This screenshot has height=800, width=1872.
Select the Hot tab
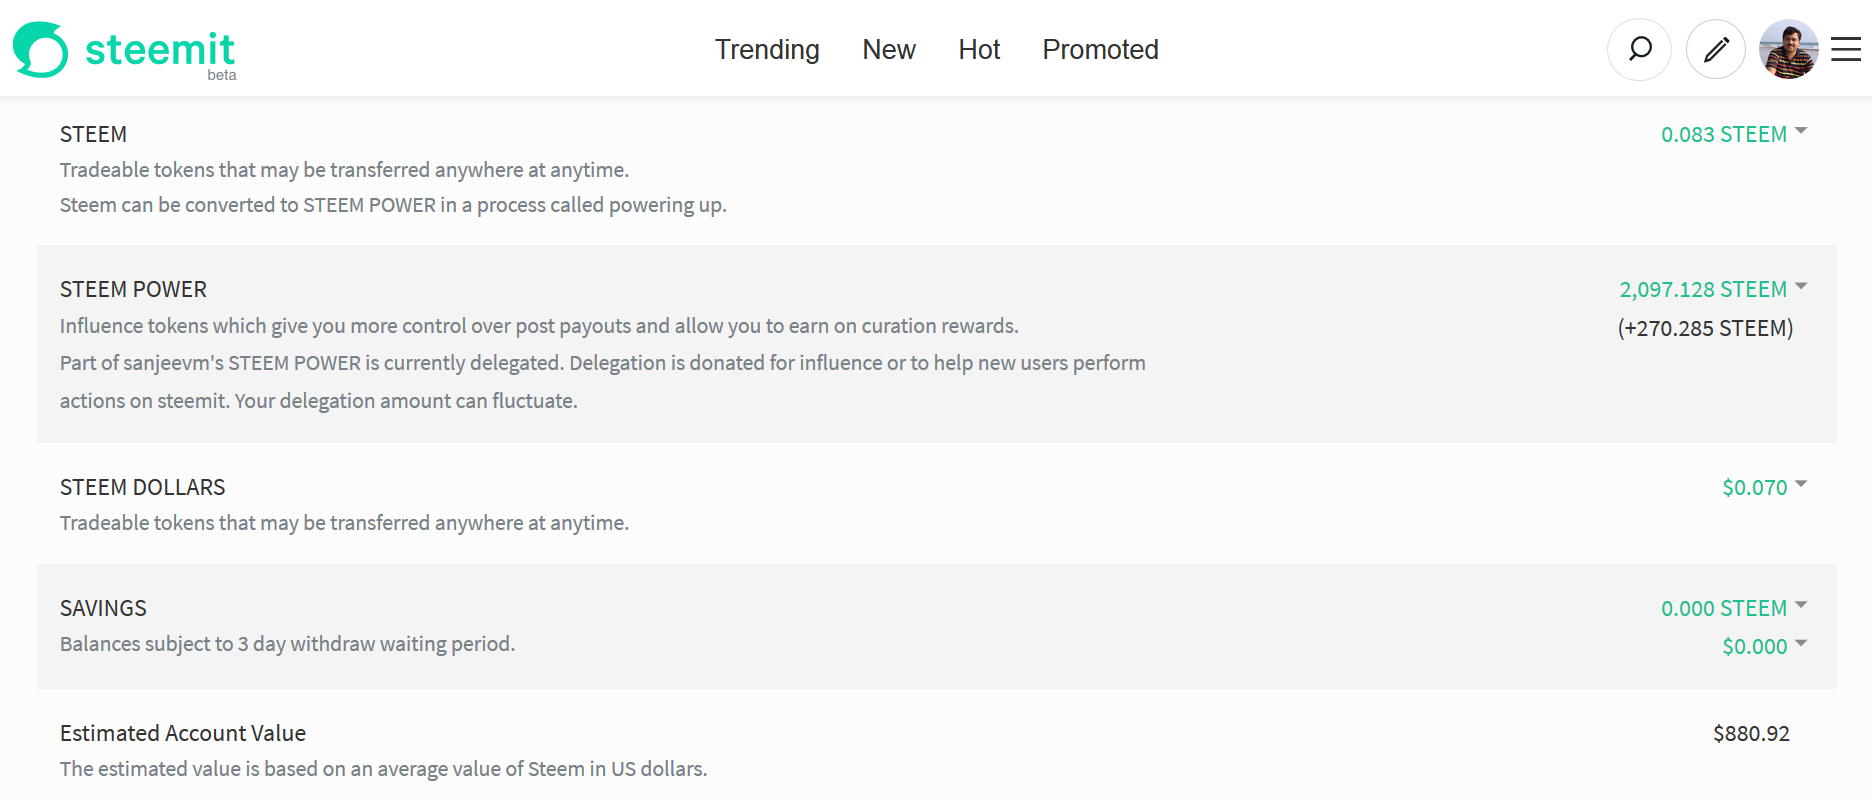click(x=979, y=49)
